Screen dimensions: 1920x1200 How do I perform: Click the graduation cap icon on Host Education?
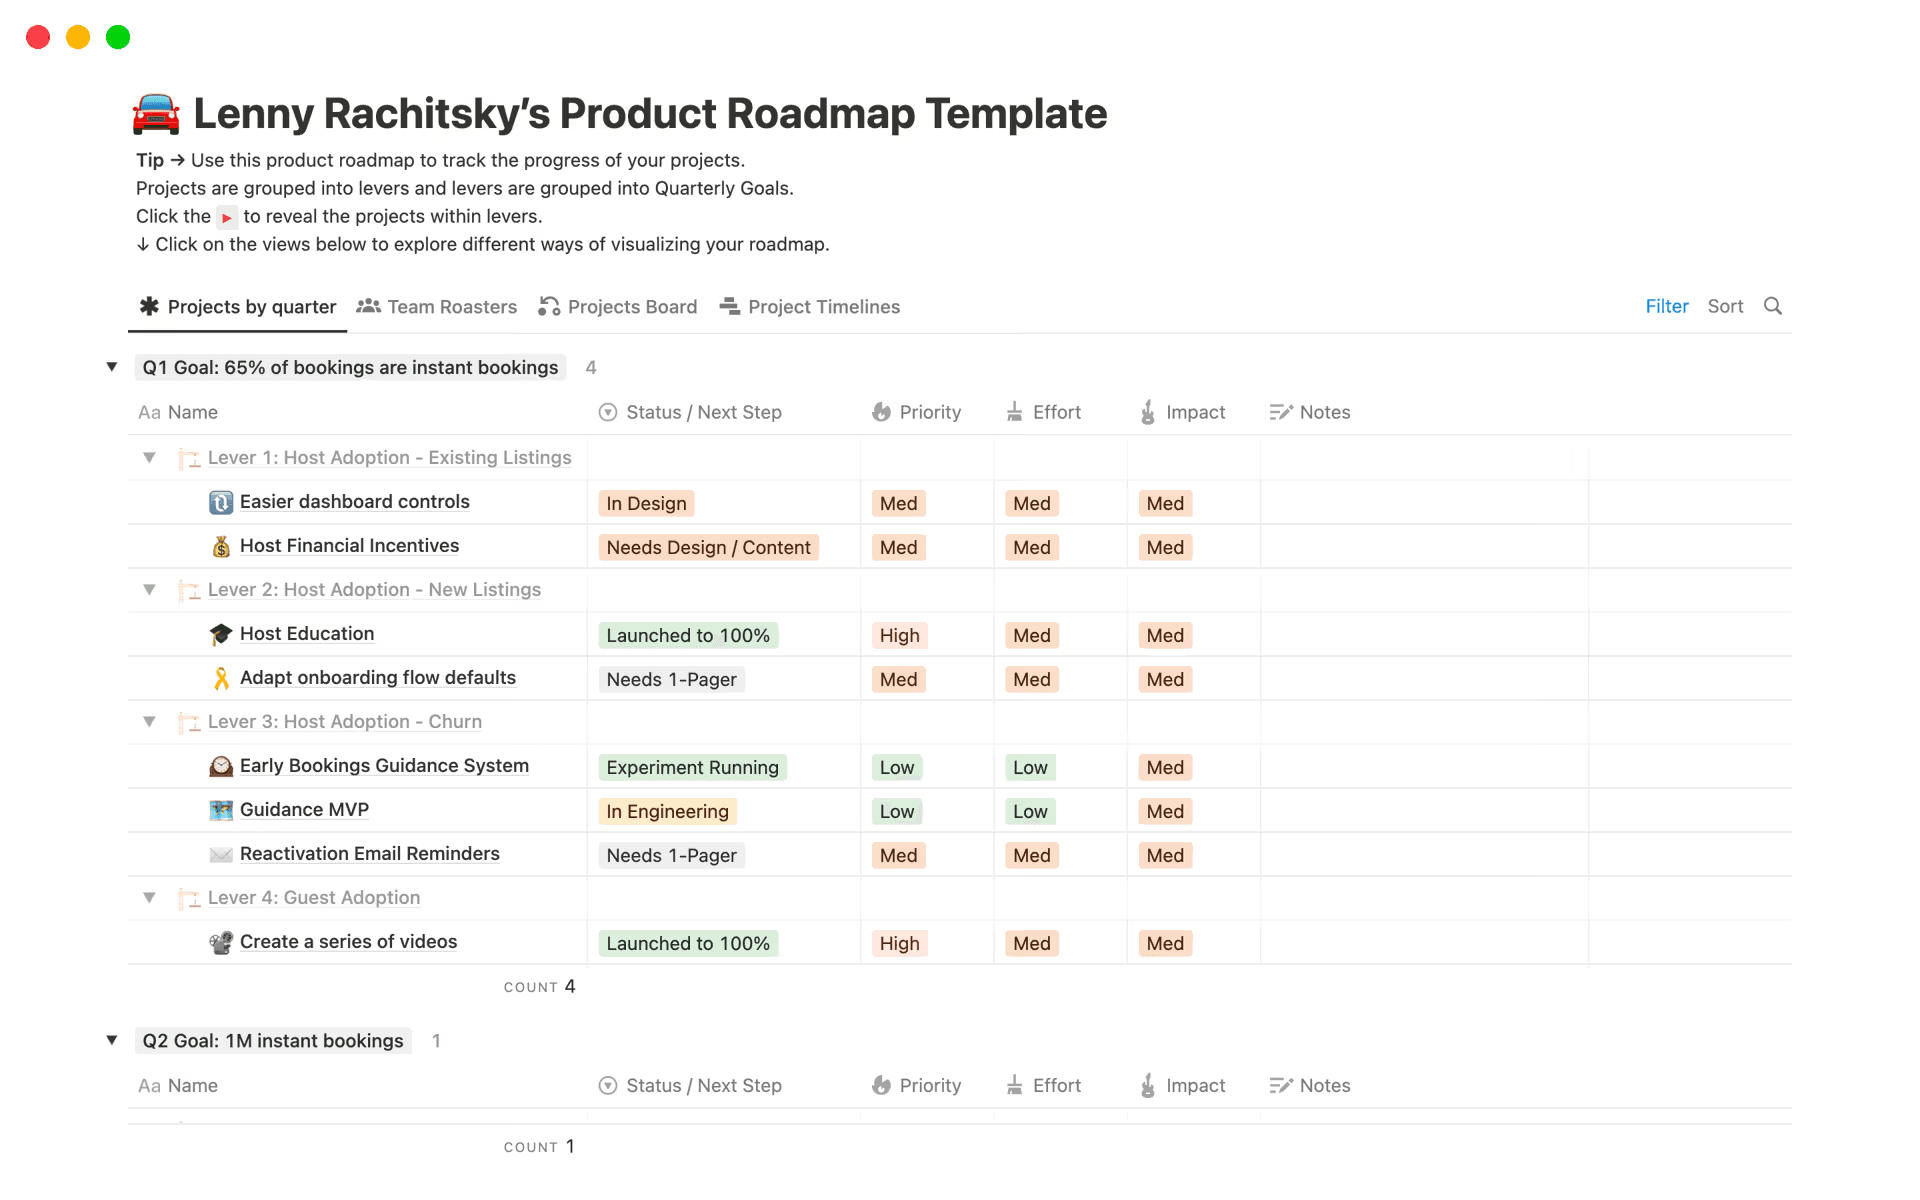click(220, 633)
